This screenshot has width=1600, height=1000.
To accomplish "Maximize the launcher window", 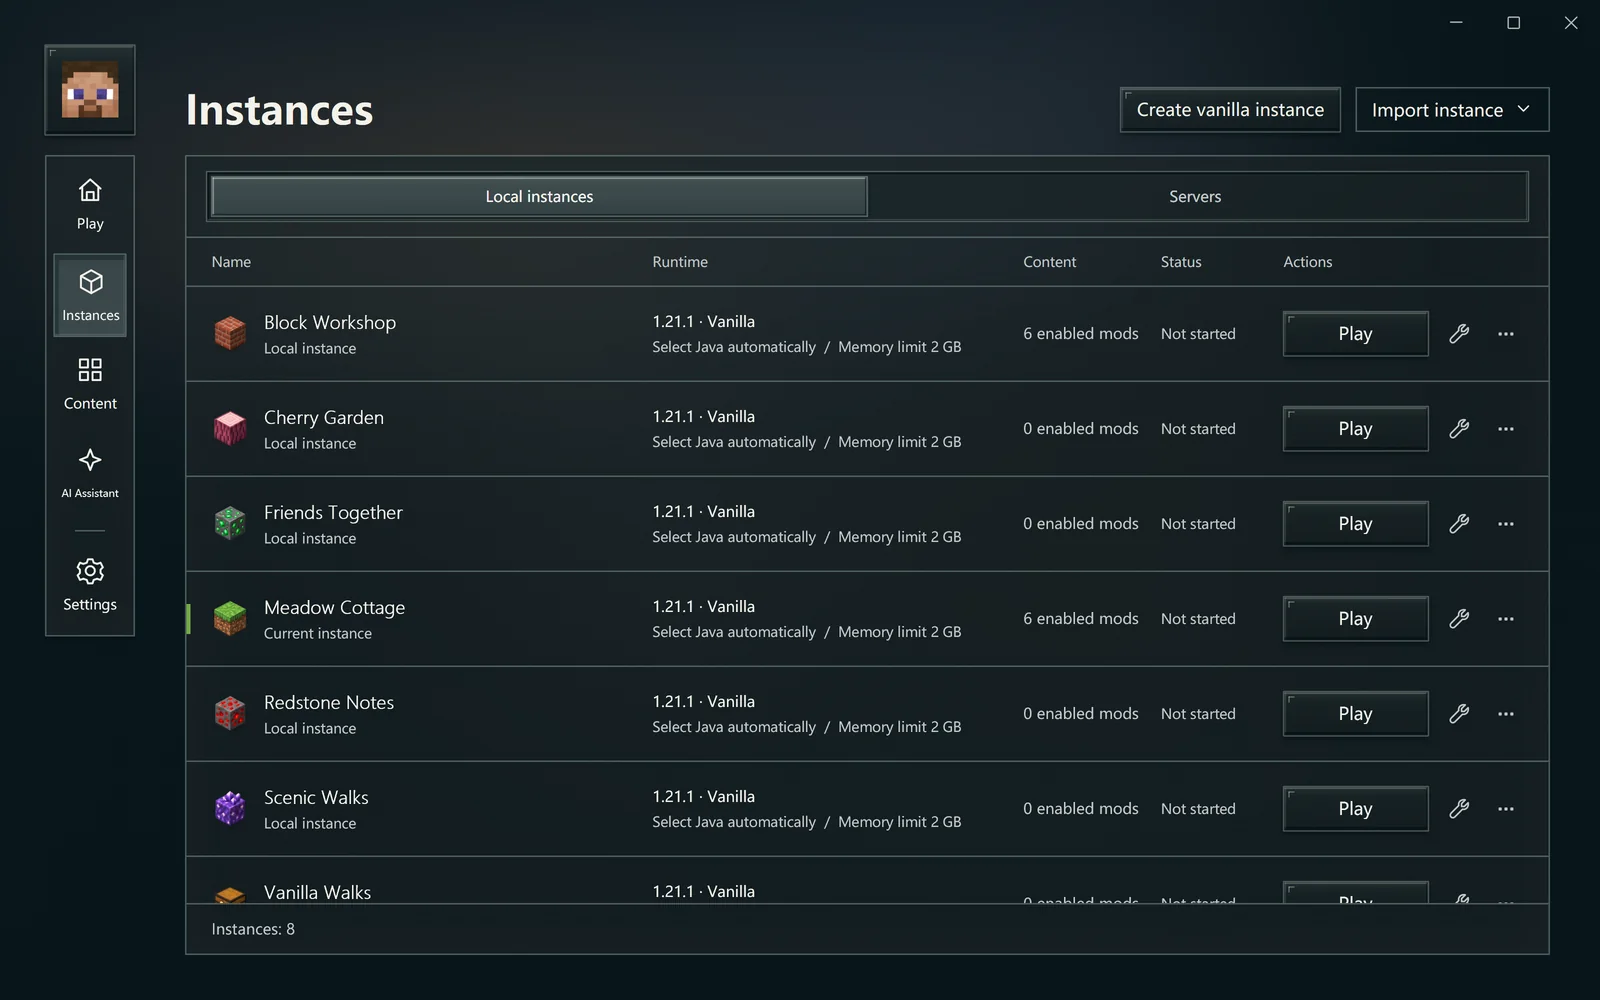I will [x=1513, y=23].
